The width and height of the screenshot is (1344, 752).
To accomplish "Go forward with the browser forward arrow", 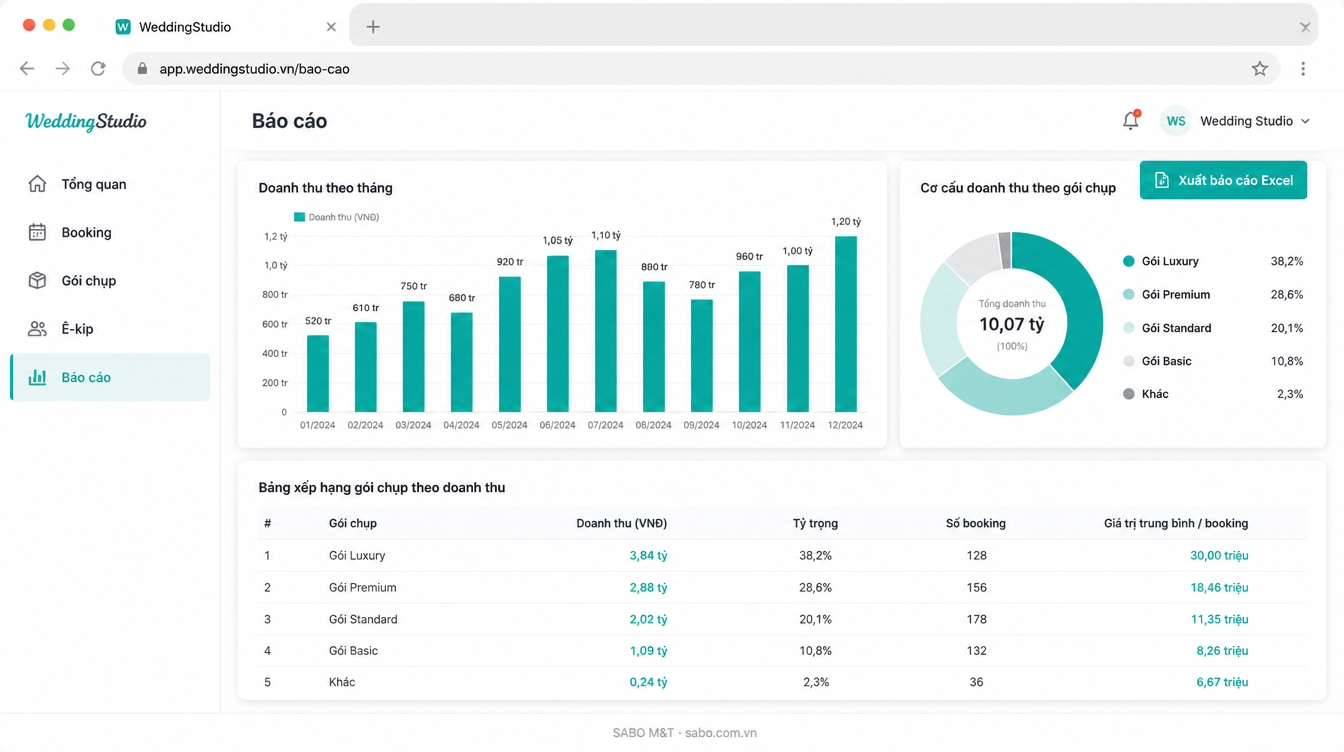I will [63, 69].
